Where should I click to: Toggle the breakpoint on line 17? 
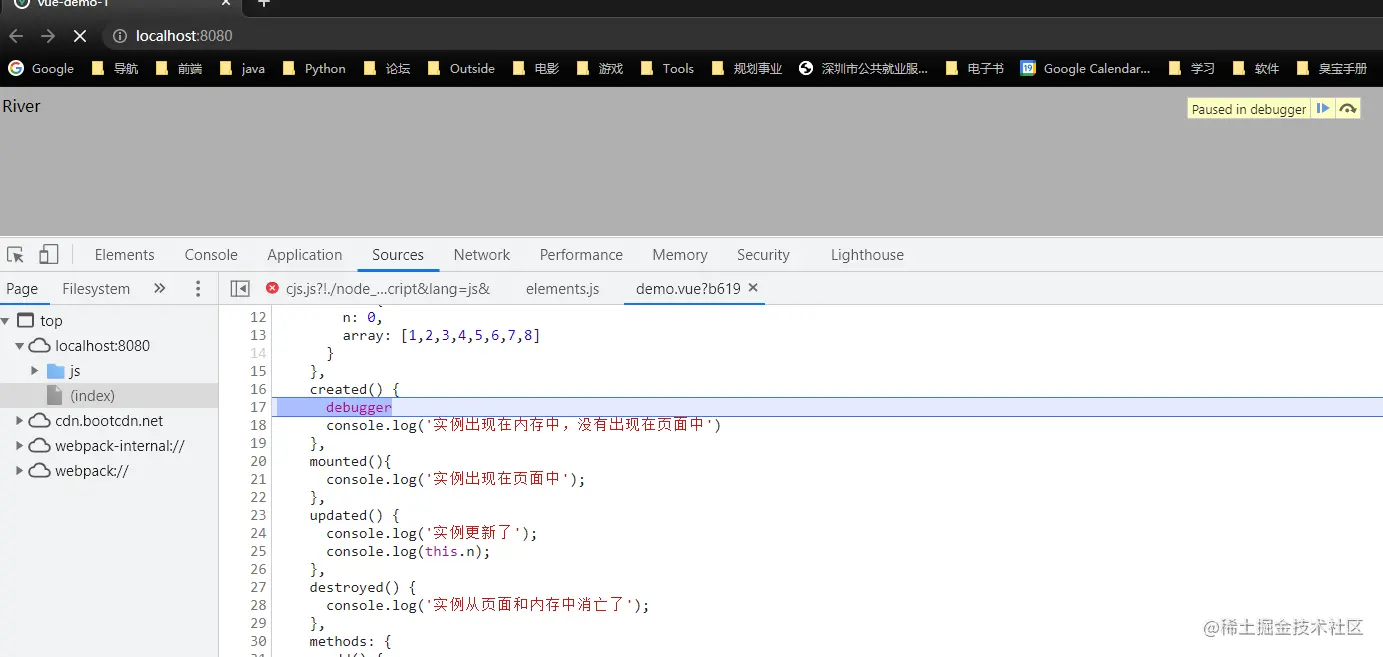point(258,407)
